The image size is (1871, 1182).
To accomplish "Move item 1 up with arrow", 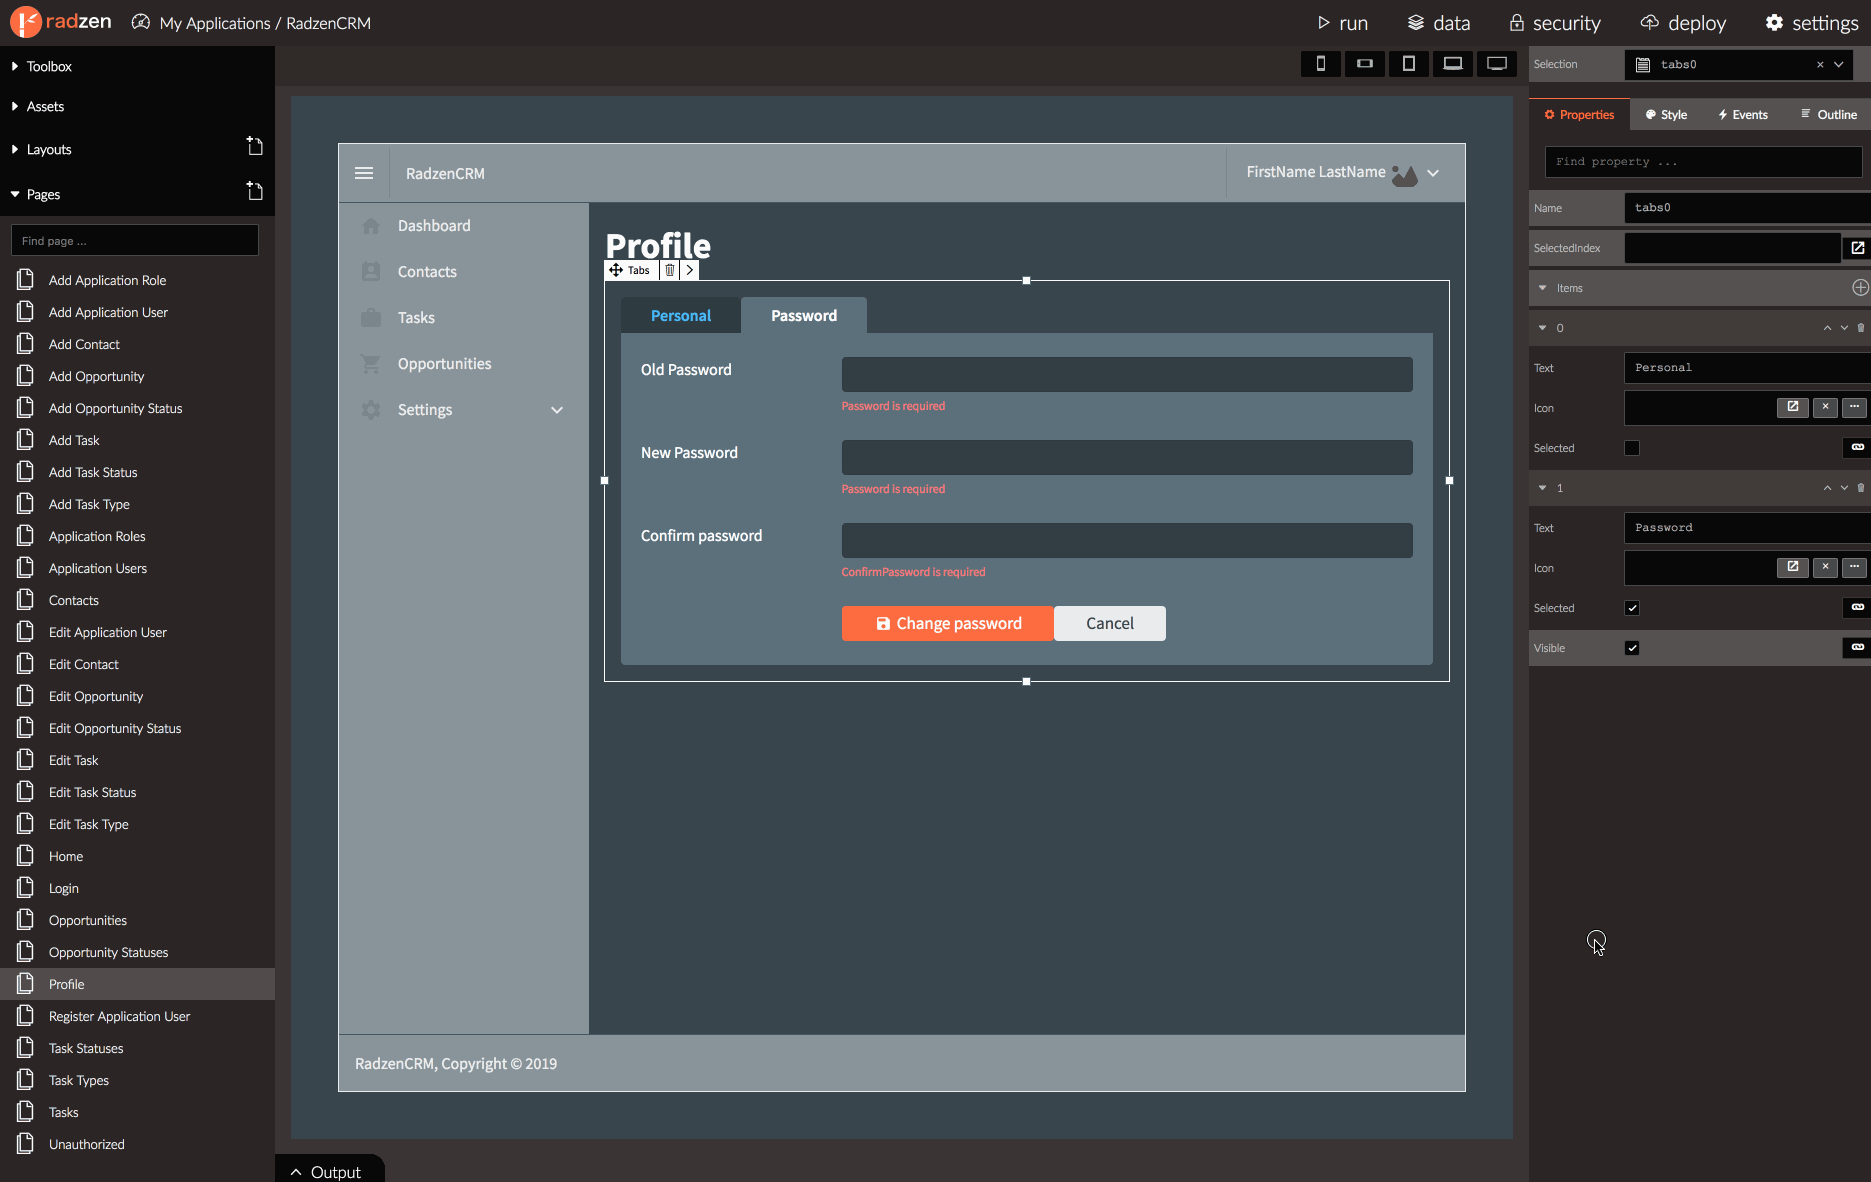I will (x=1827, y=488).
